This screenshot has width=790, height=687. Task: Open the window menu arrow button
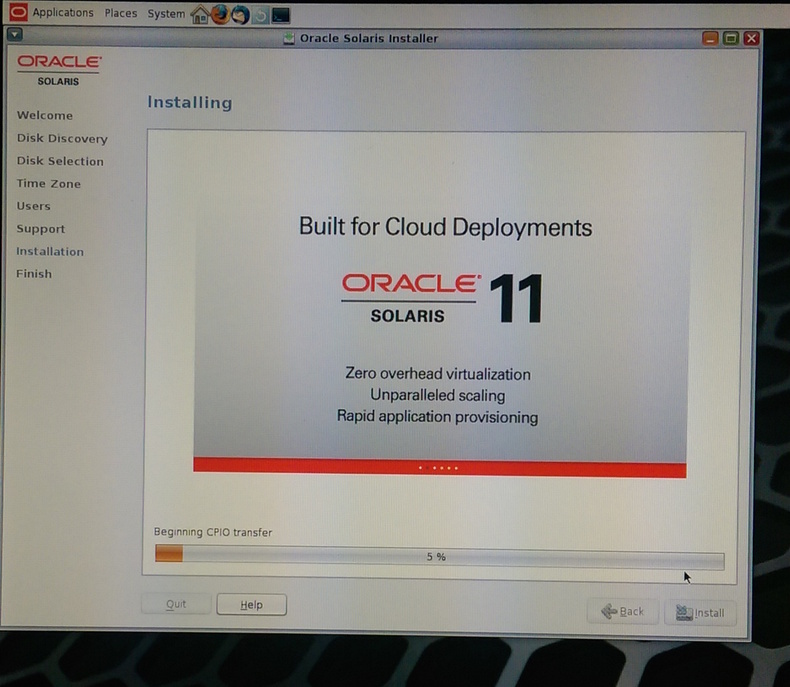click(15, 34)
